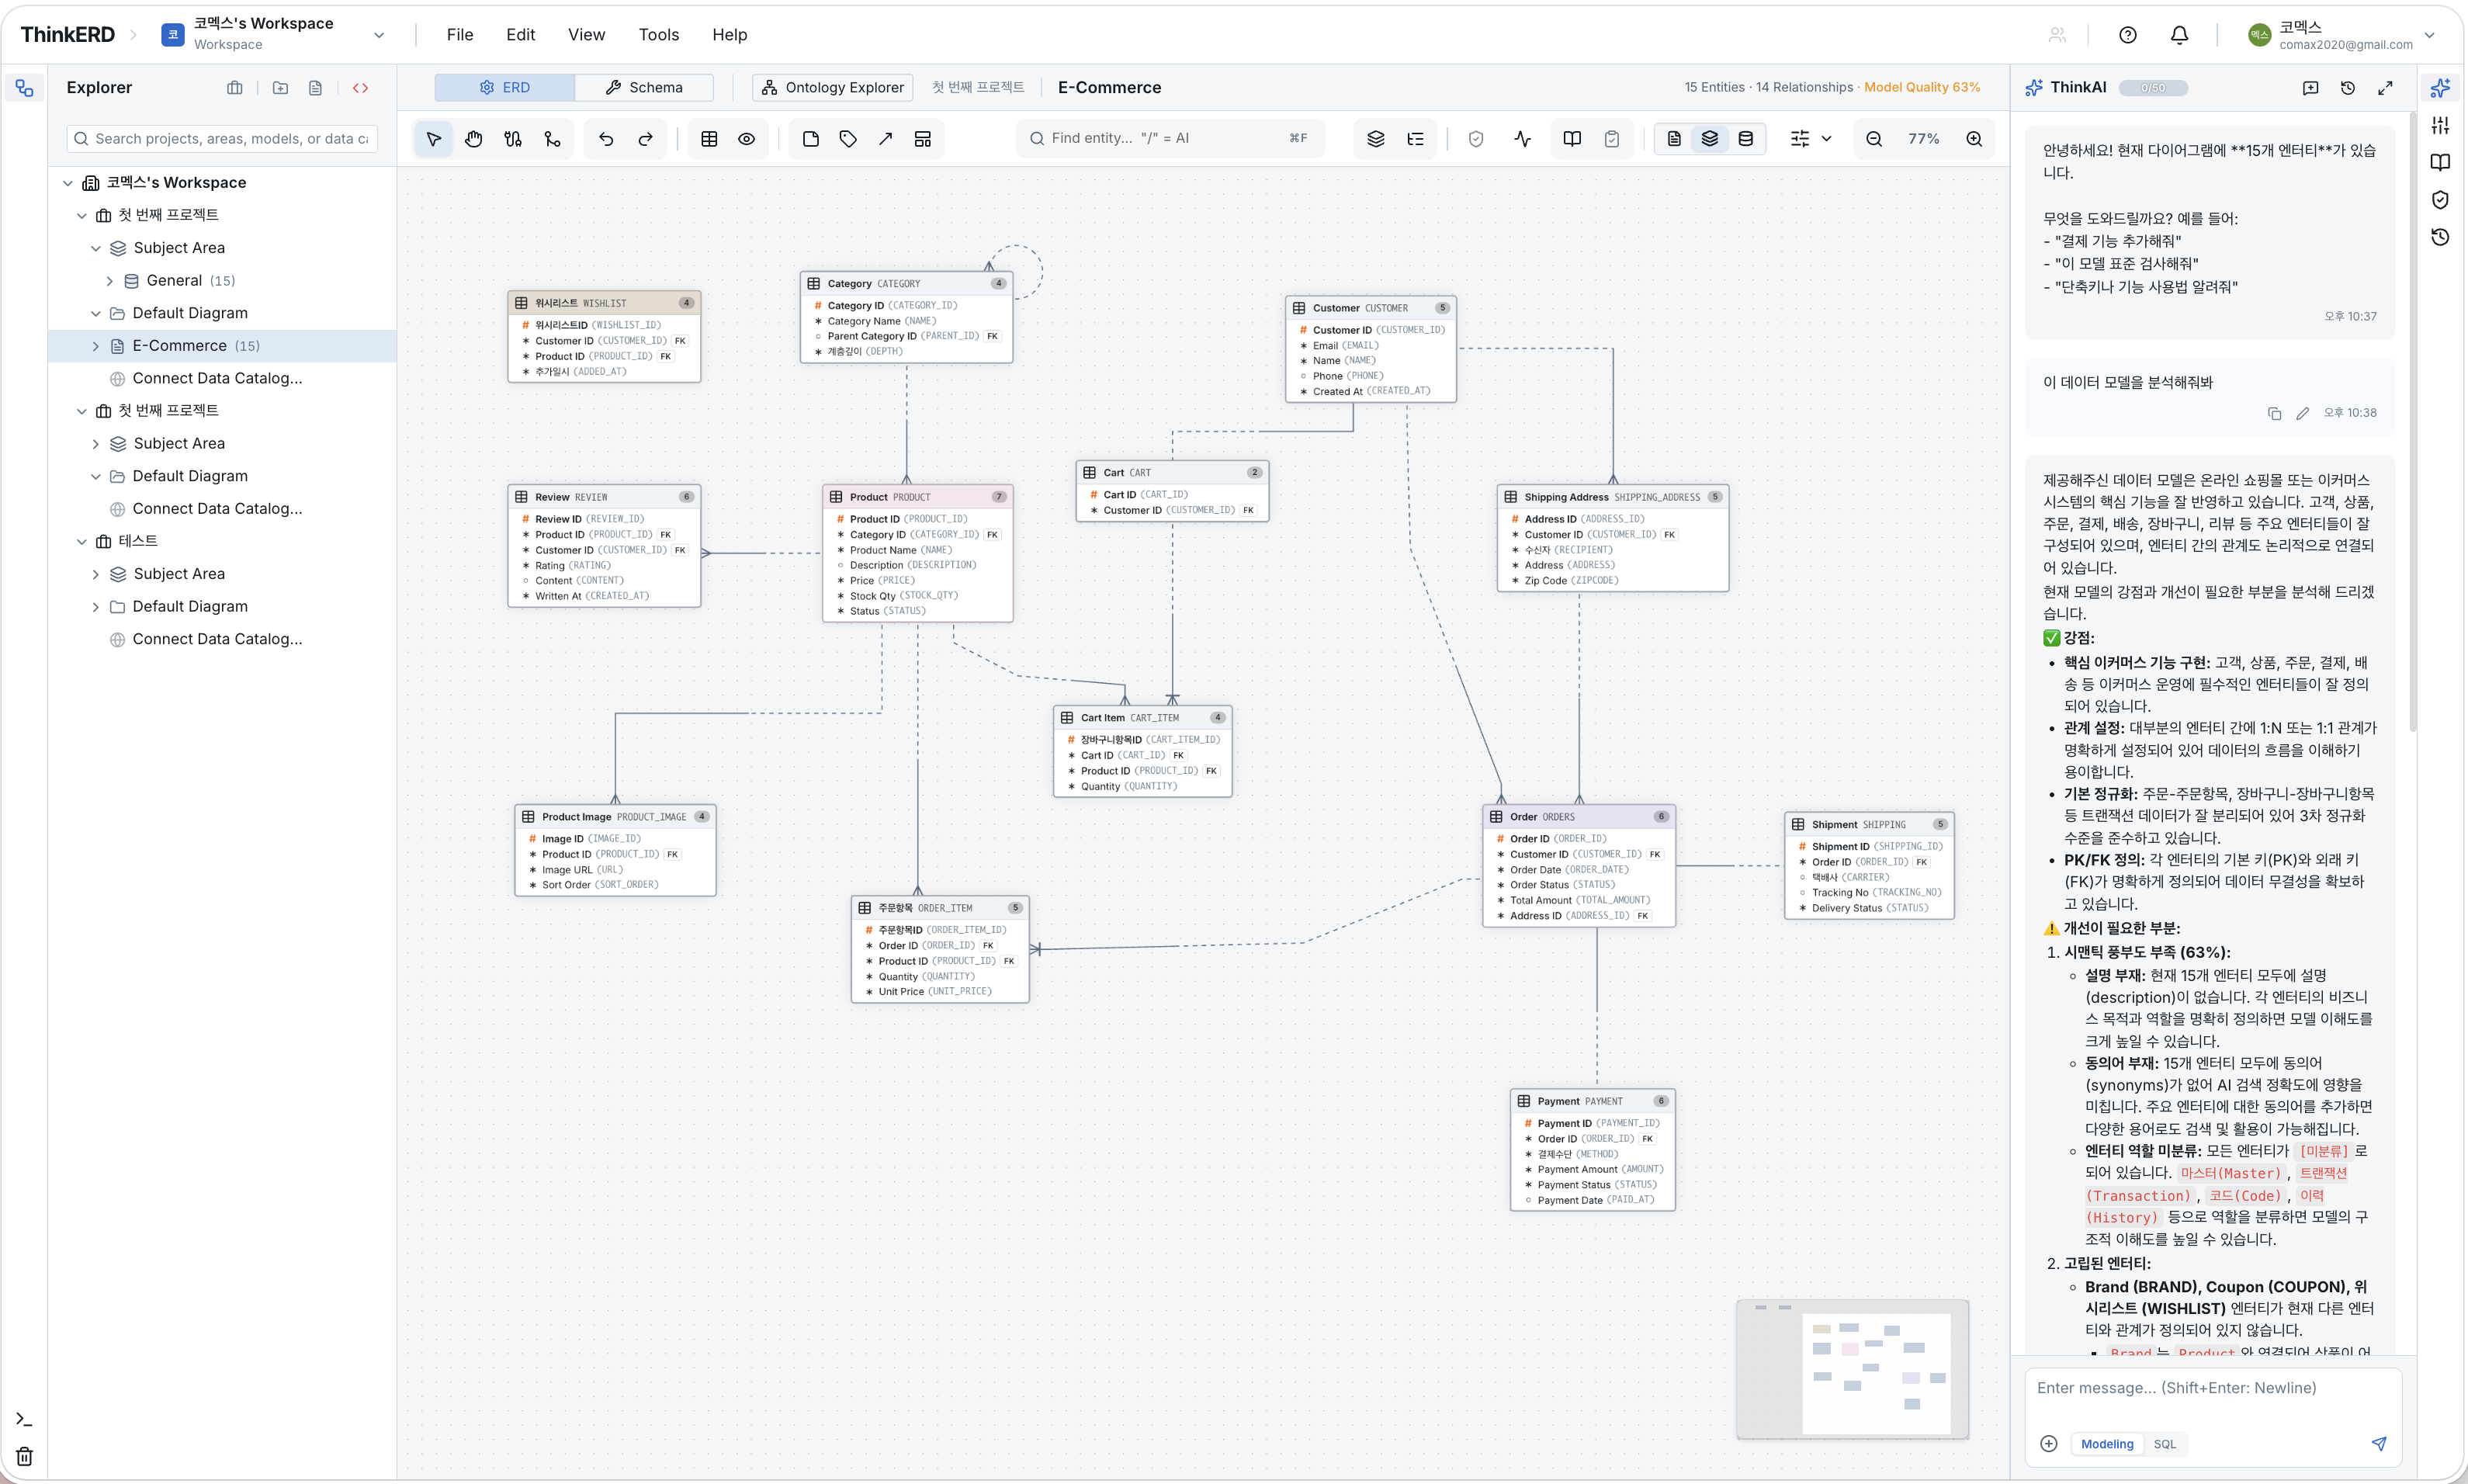Open the workspace switcher dropdown
This screenshot has width=2468, height=1484.
click(379, 35)
